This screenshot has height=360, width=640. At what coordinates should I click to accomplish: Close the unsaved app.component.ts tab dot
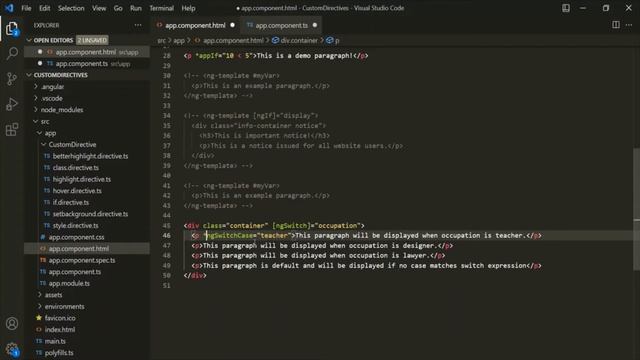(315, 25)
